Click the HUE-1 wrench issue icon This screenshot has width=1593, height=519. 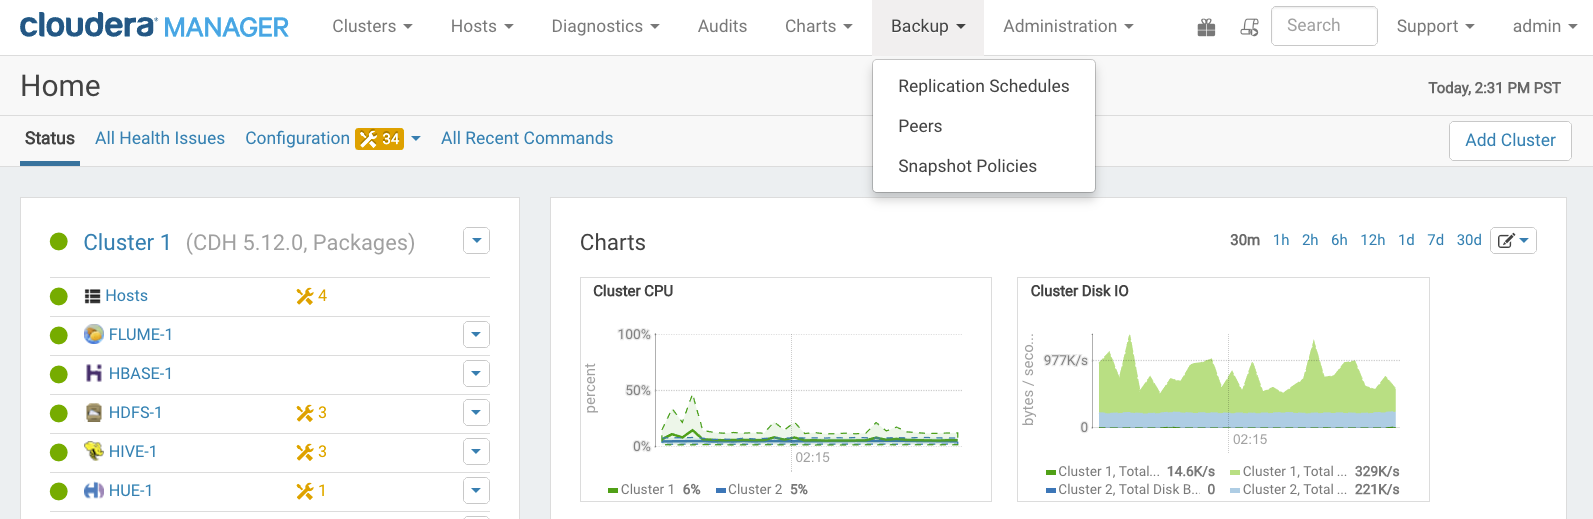tap(305, 491)
